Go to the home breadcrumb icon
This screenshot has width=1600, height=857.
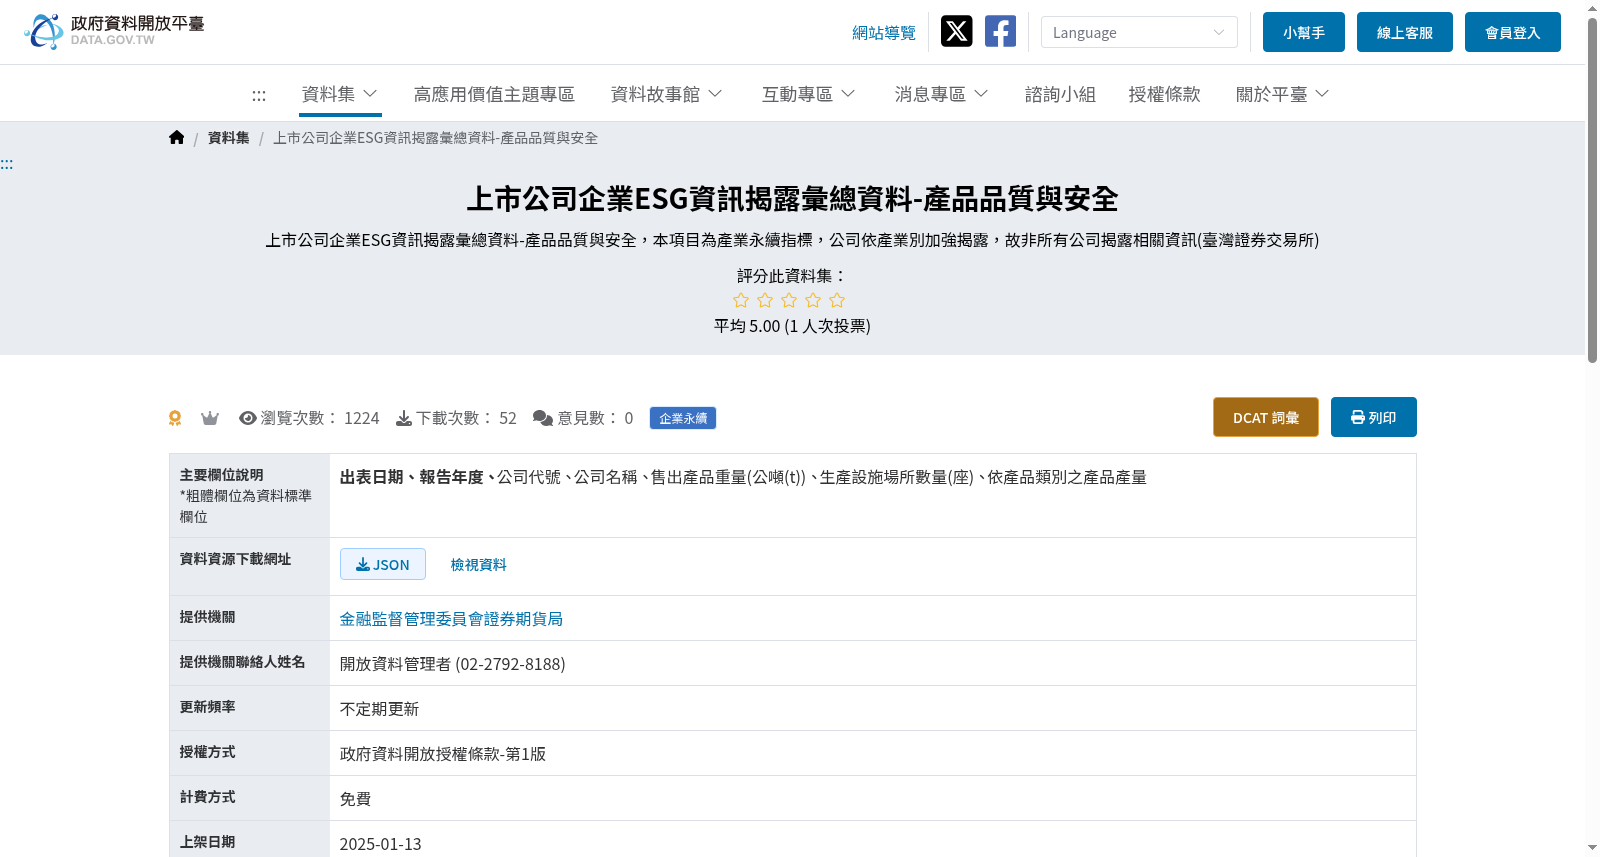pyautogui.click(x=177, y=138)
